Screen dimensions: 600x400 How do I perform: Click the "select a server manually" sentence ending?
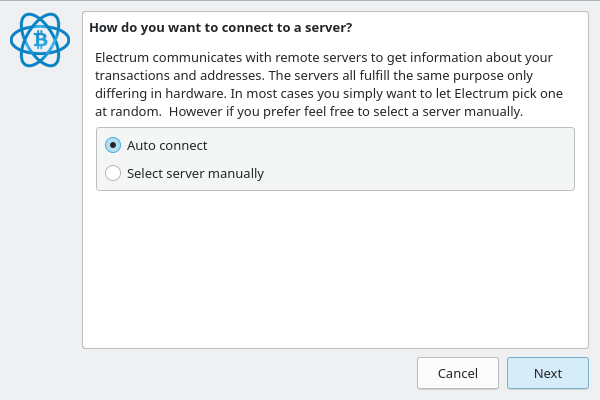pyautogui.click(x=440, y=111)
